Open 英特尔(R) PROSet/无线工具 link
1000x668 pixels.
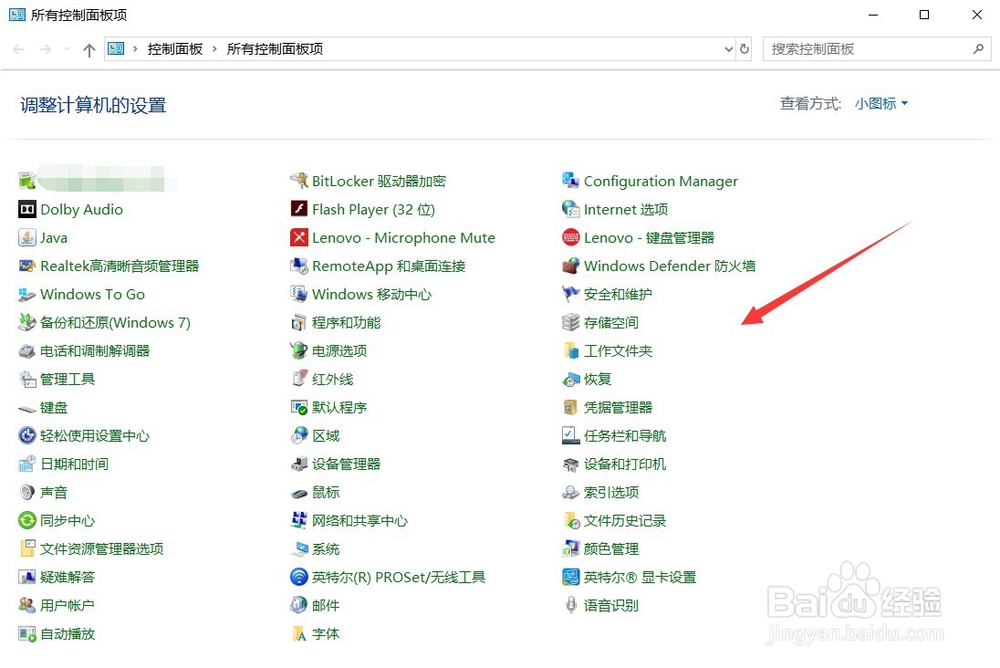(x=399, y=577)
